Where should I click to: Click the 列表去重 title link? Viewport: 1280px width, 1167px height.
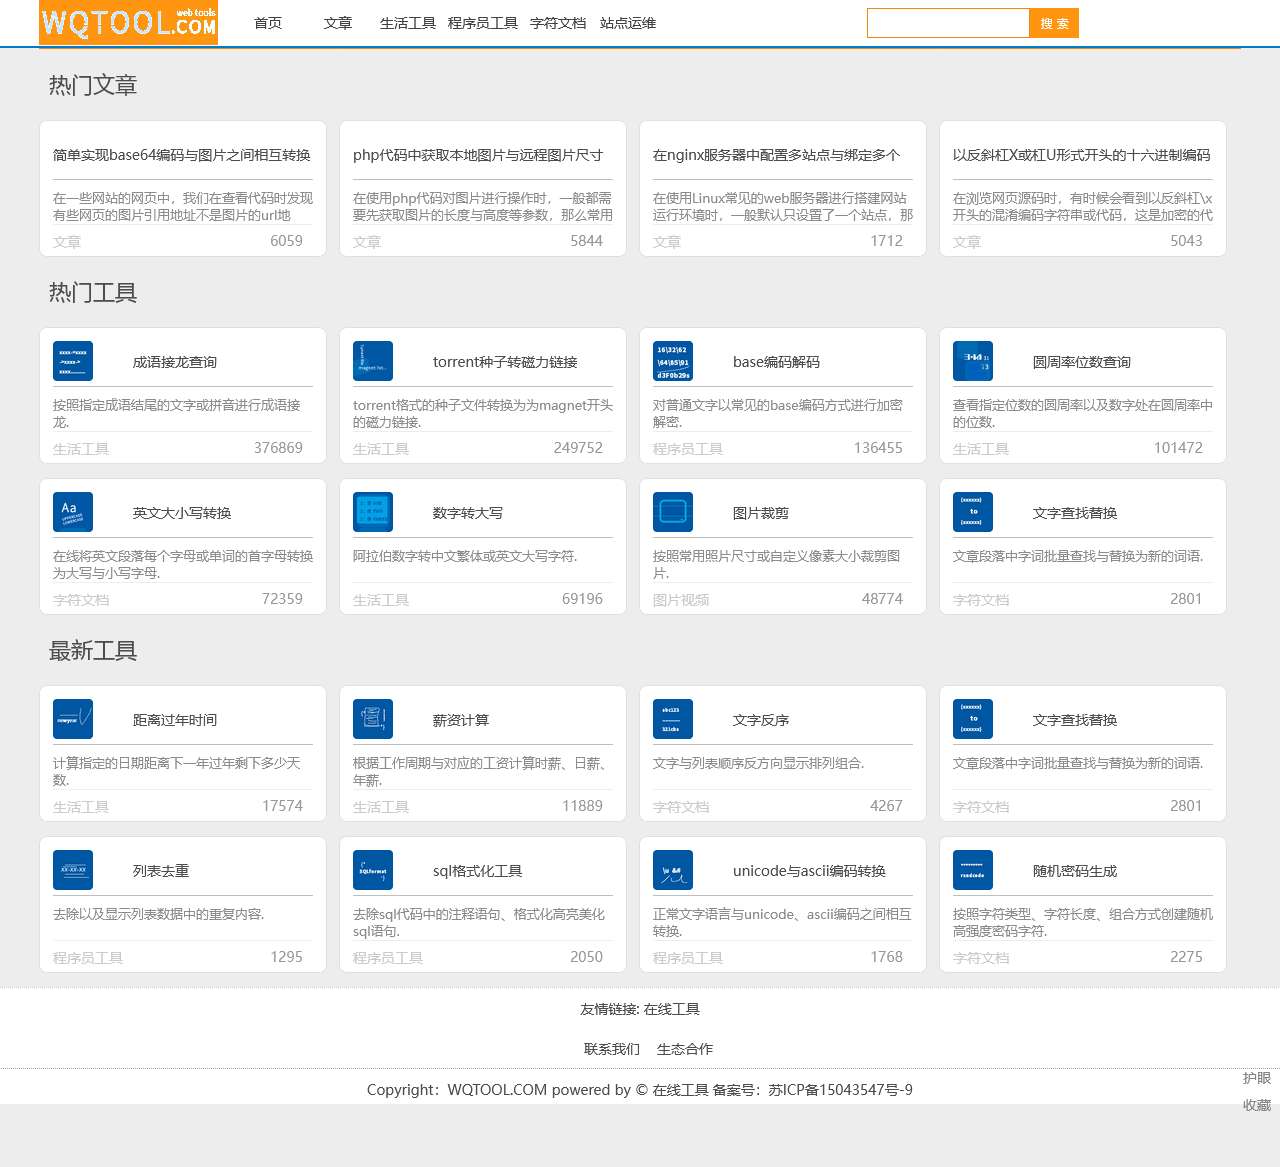click(x=161, y=871)
